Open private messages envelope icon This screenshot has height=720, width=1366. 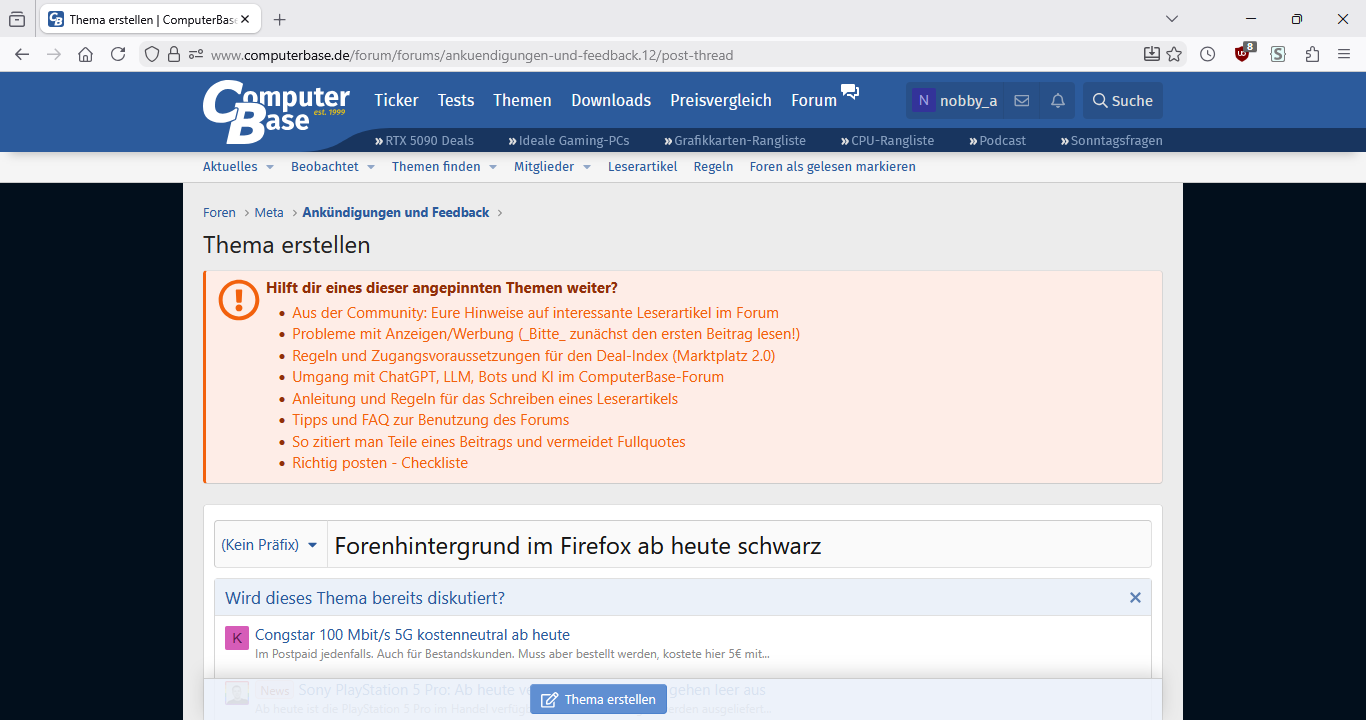(1022, 101)
